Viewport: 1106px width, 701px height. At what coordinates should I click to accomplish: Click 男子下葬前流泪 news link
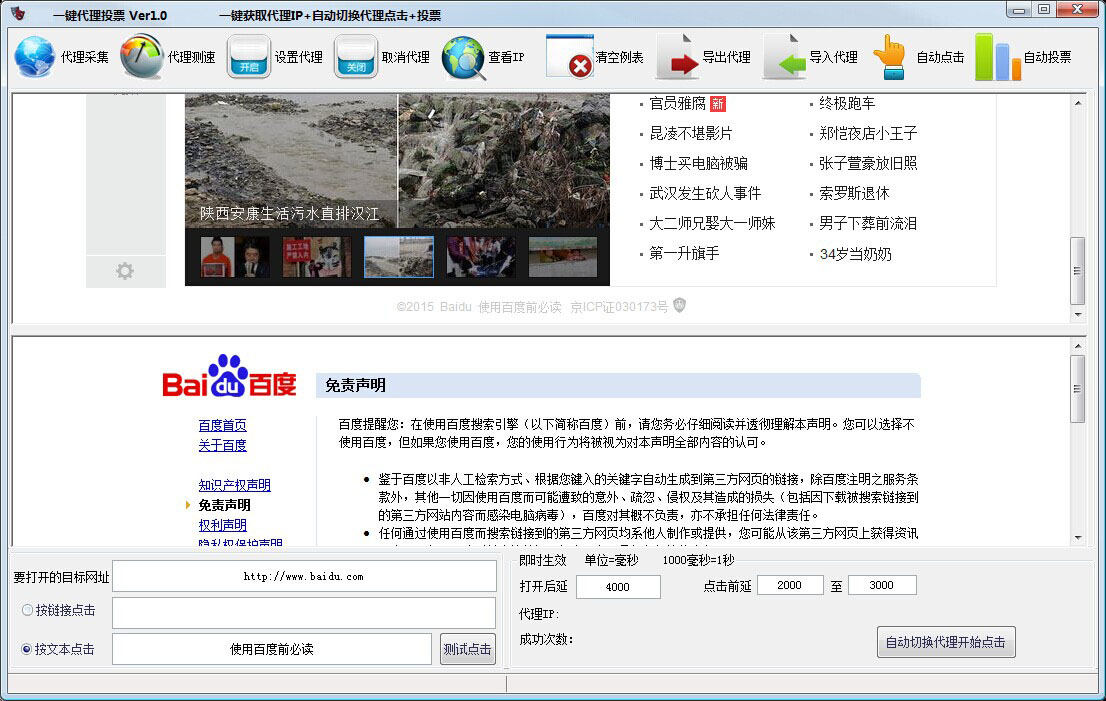pyautogui.click(x=868, y=224)
